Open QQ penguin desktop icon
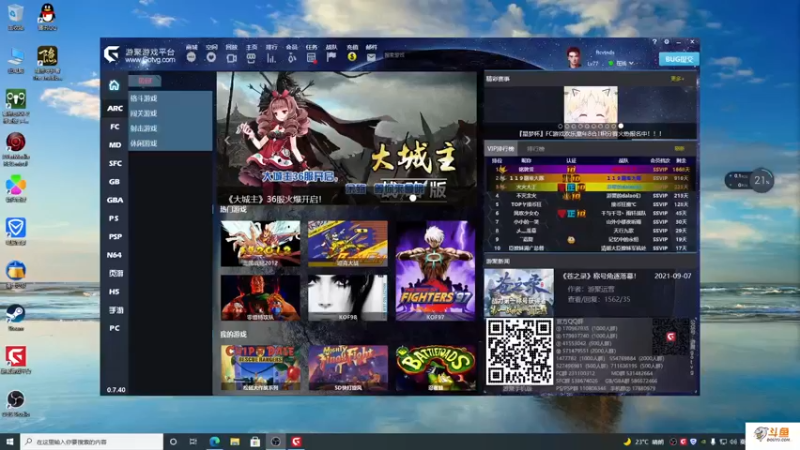This screenshot has width=800, height=450. pos(47,16)
